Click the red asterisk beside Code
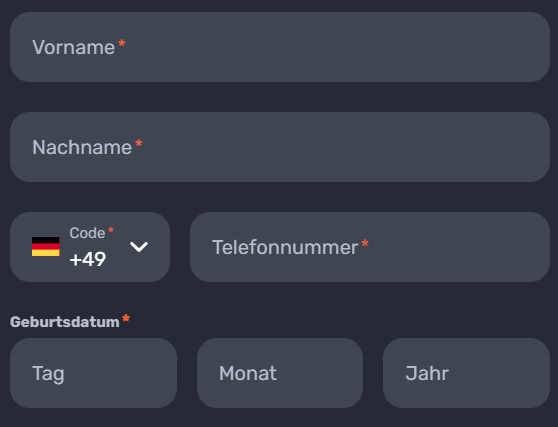This screenshot has width=558, height=427. pos(111,230)
